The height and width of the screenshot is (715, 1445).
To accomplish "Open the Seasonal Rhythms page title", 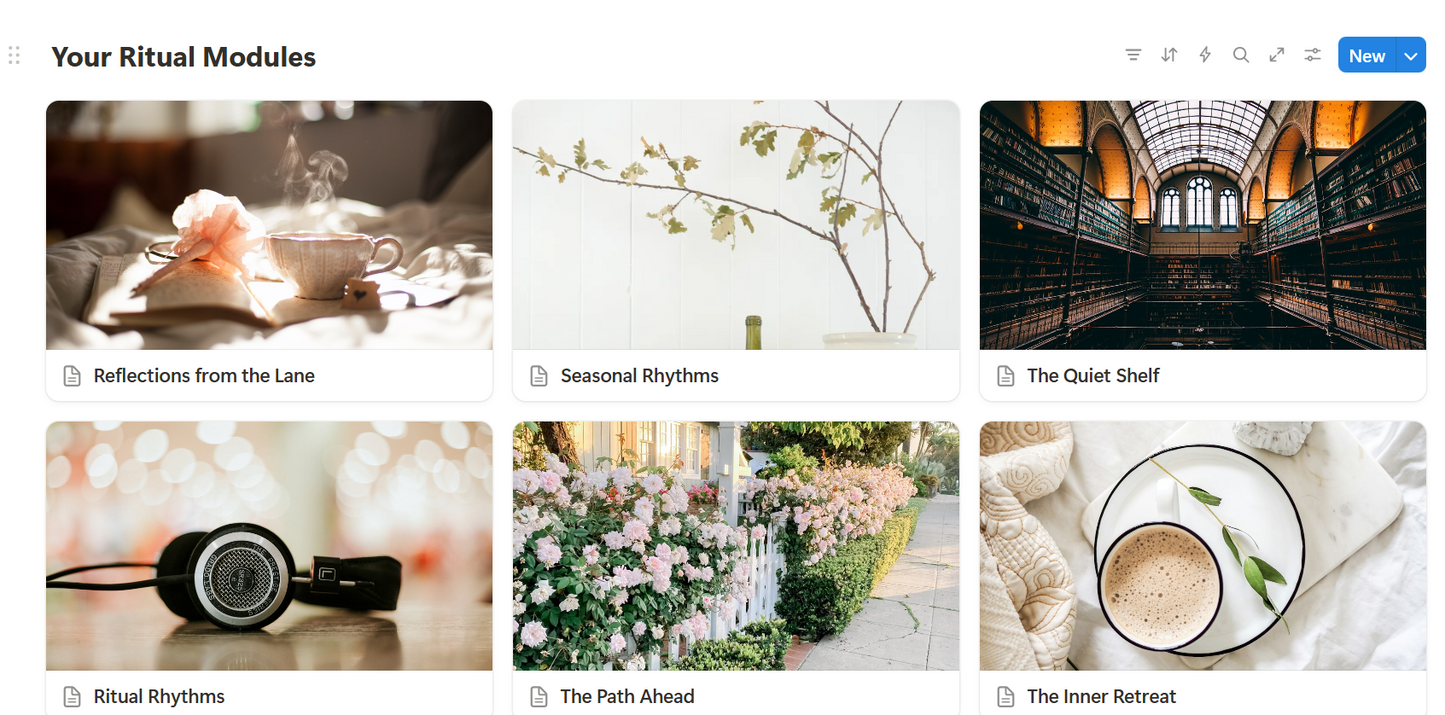I will coord(640,376).
